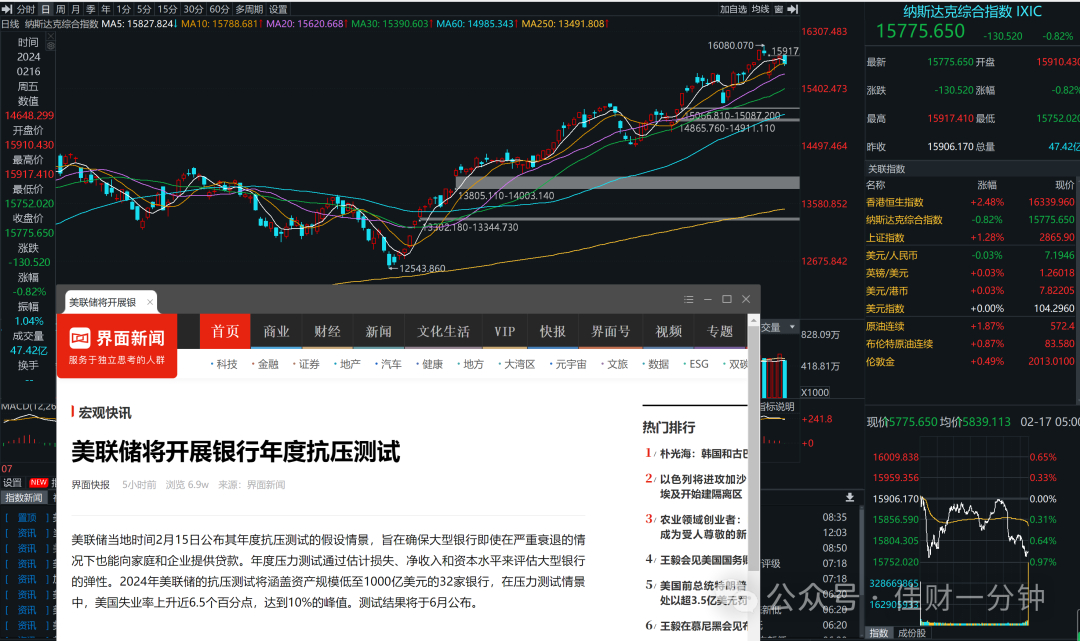Switch to 成份股 tab bottom right
The width and height of the screenshot is (1080, 641).
[911, 633]
